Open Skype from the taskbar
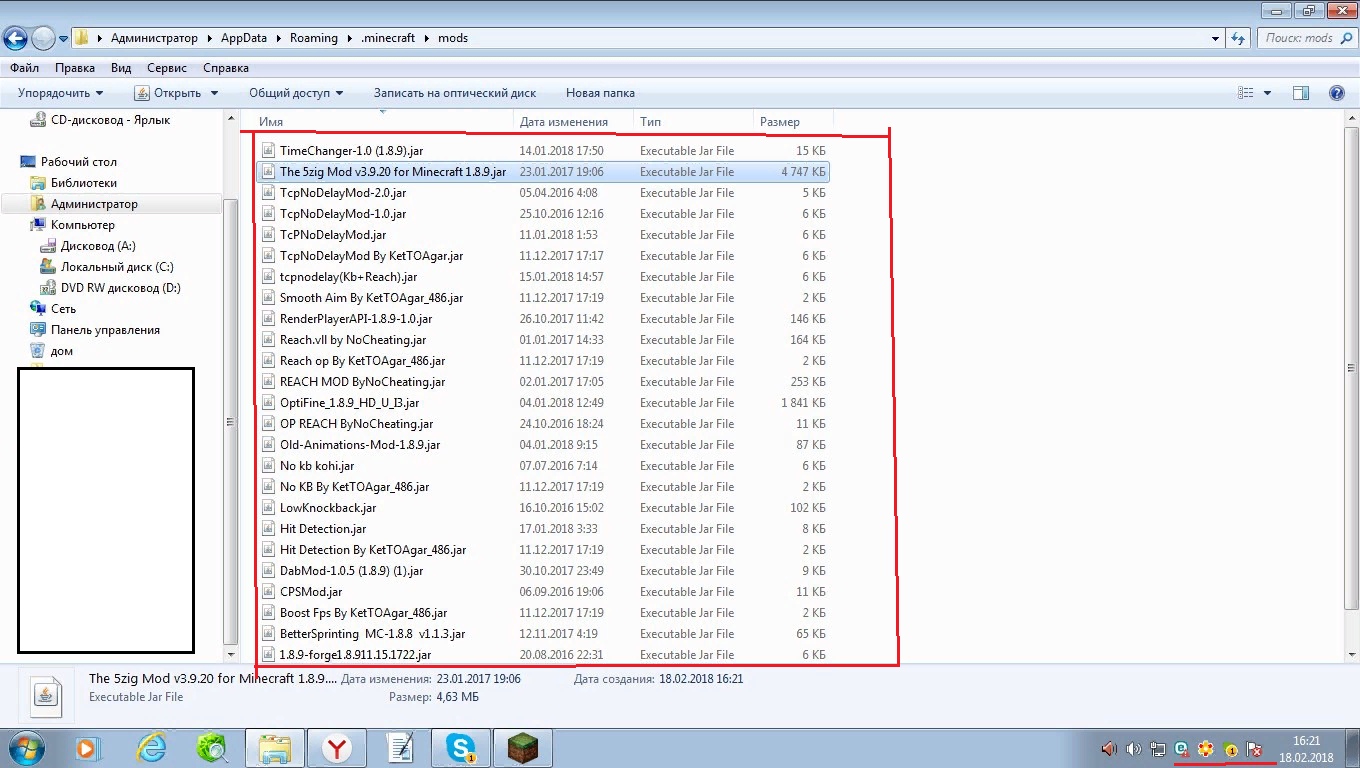Screen dimensions: 1360x768 click(x=461, y=747)
